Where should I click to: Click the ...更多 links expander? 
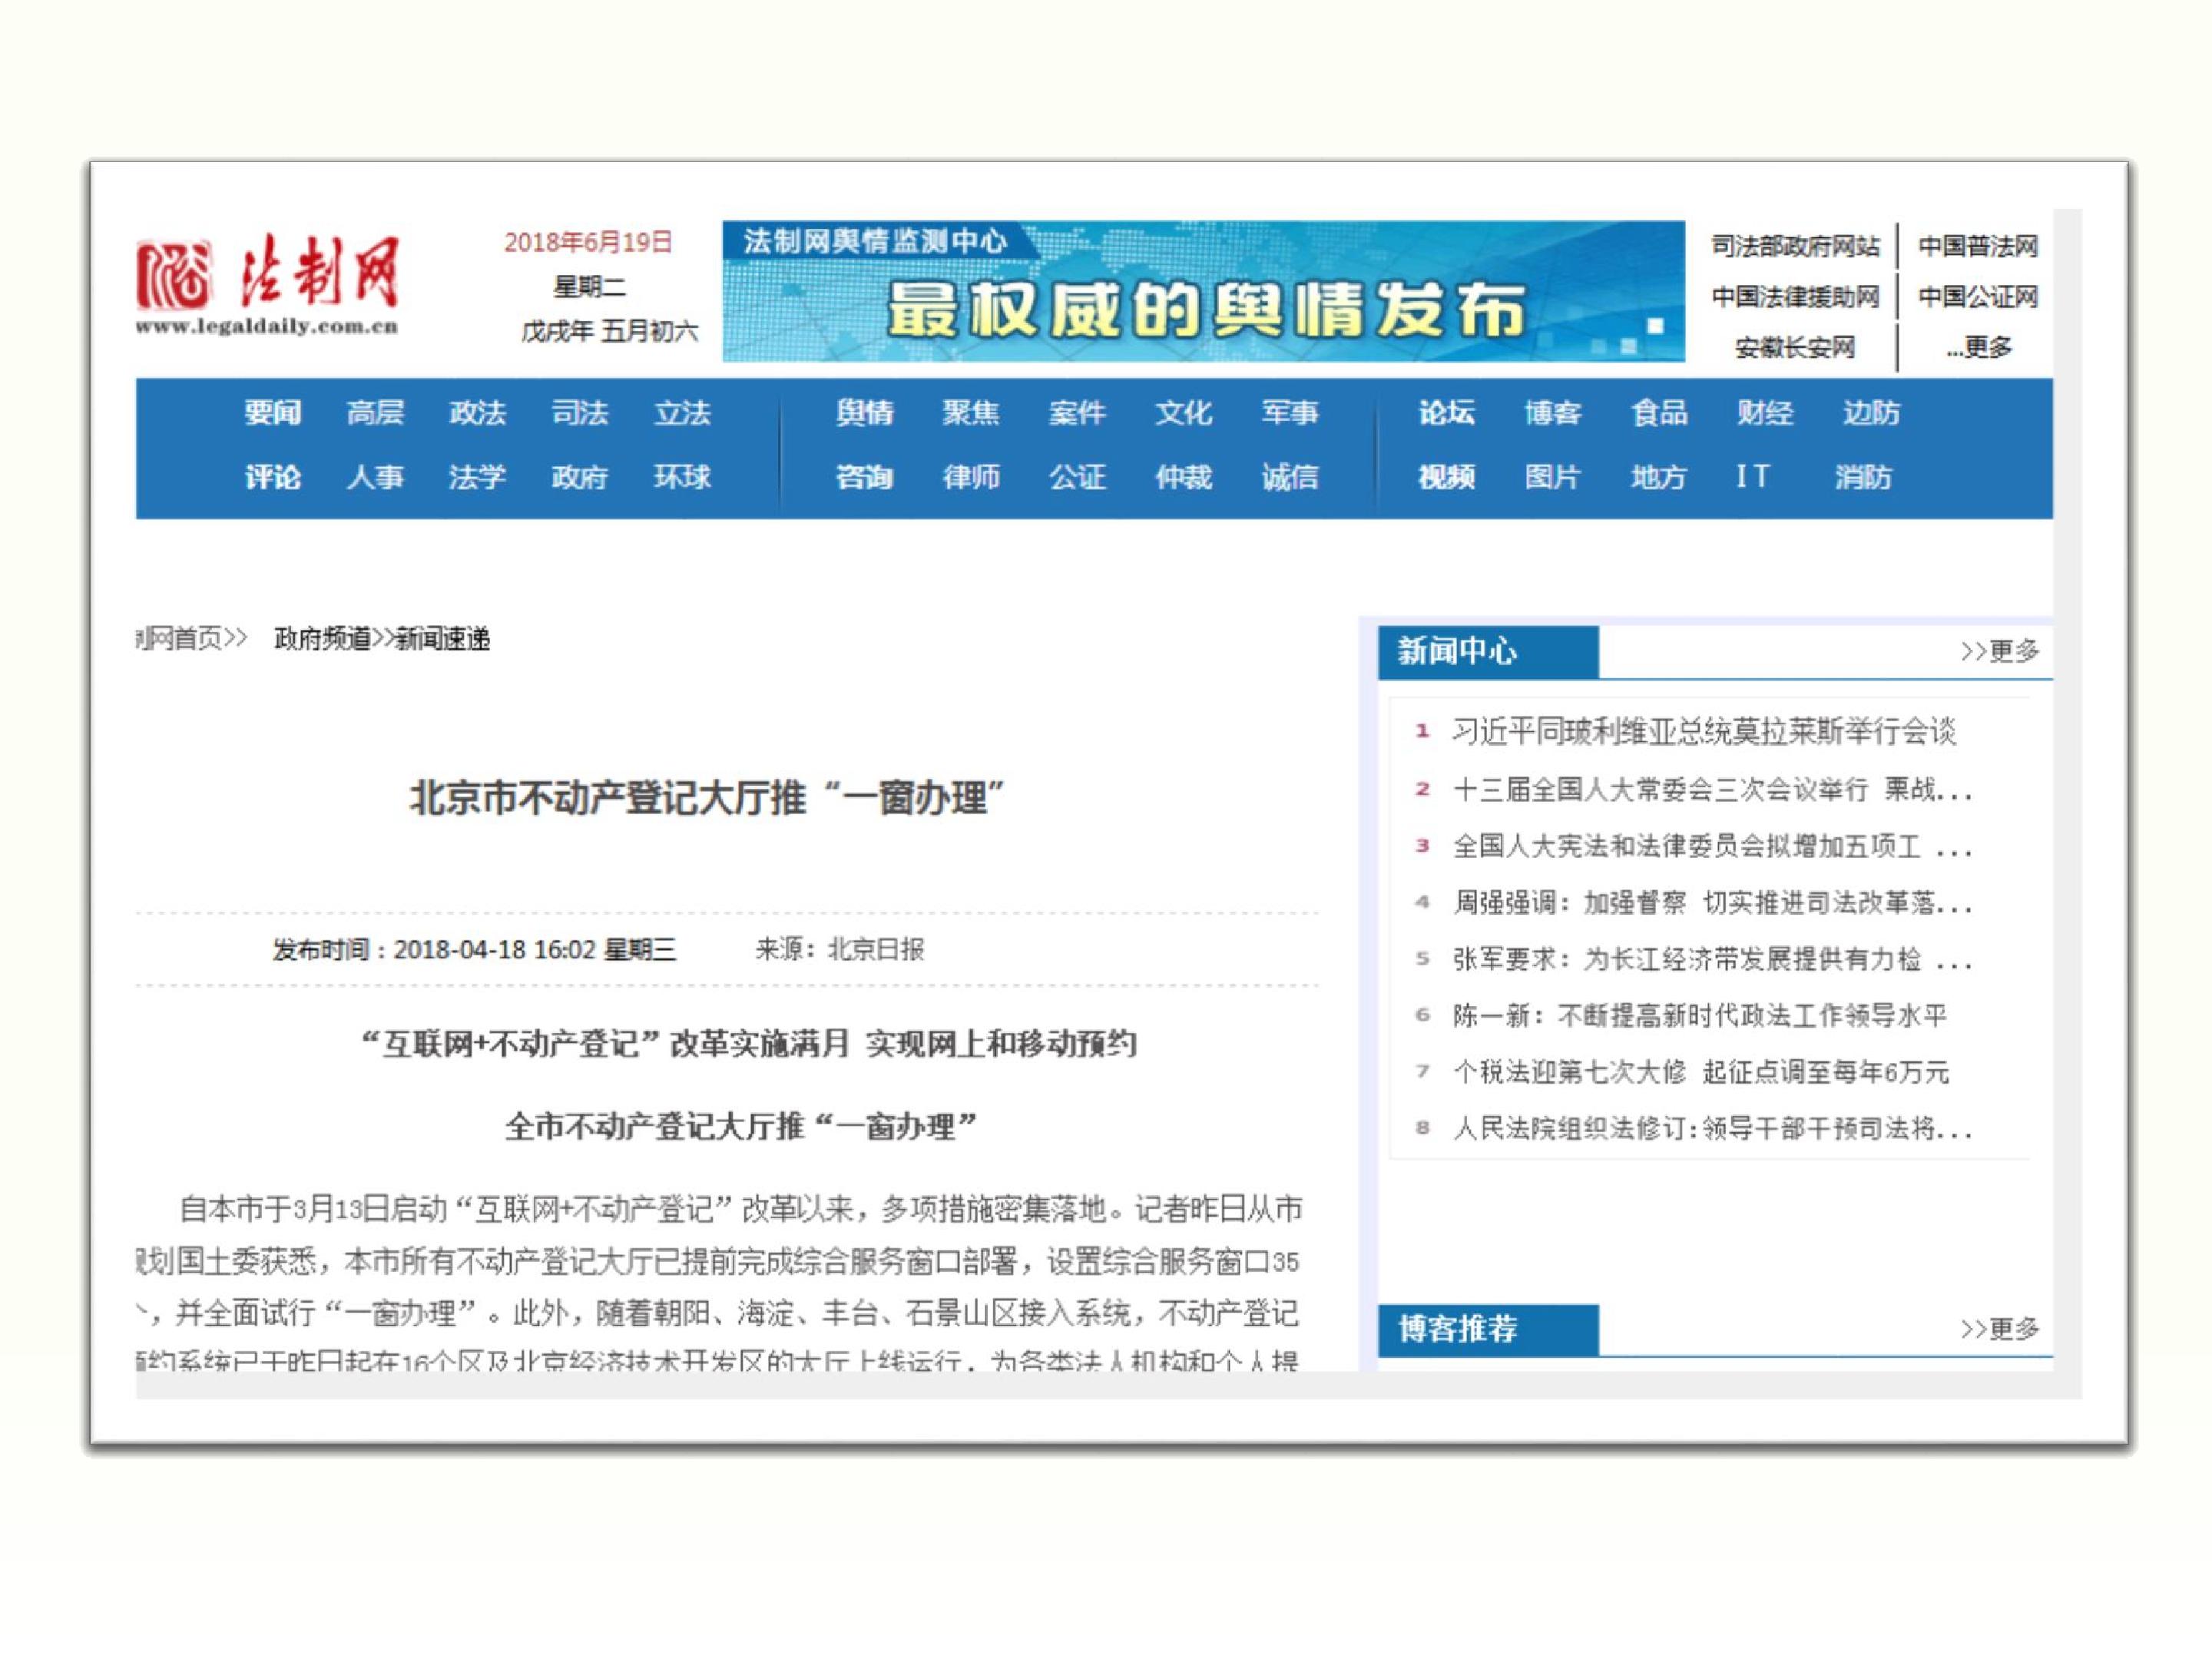[x=1978, y=347]
